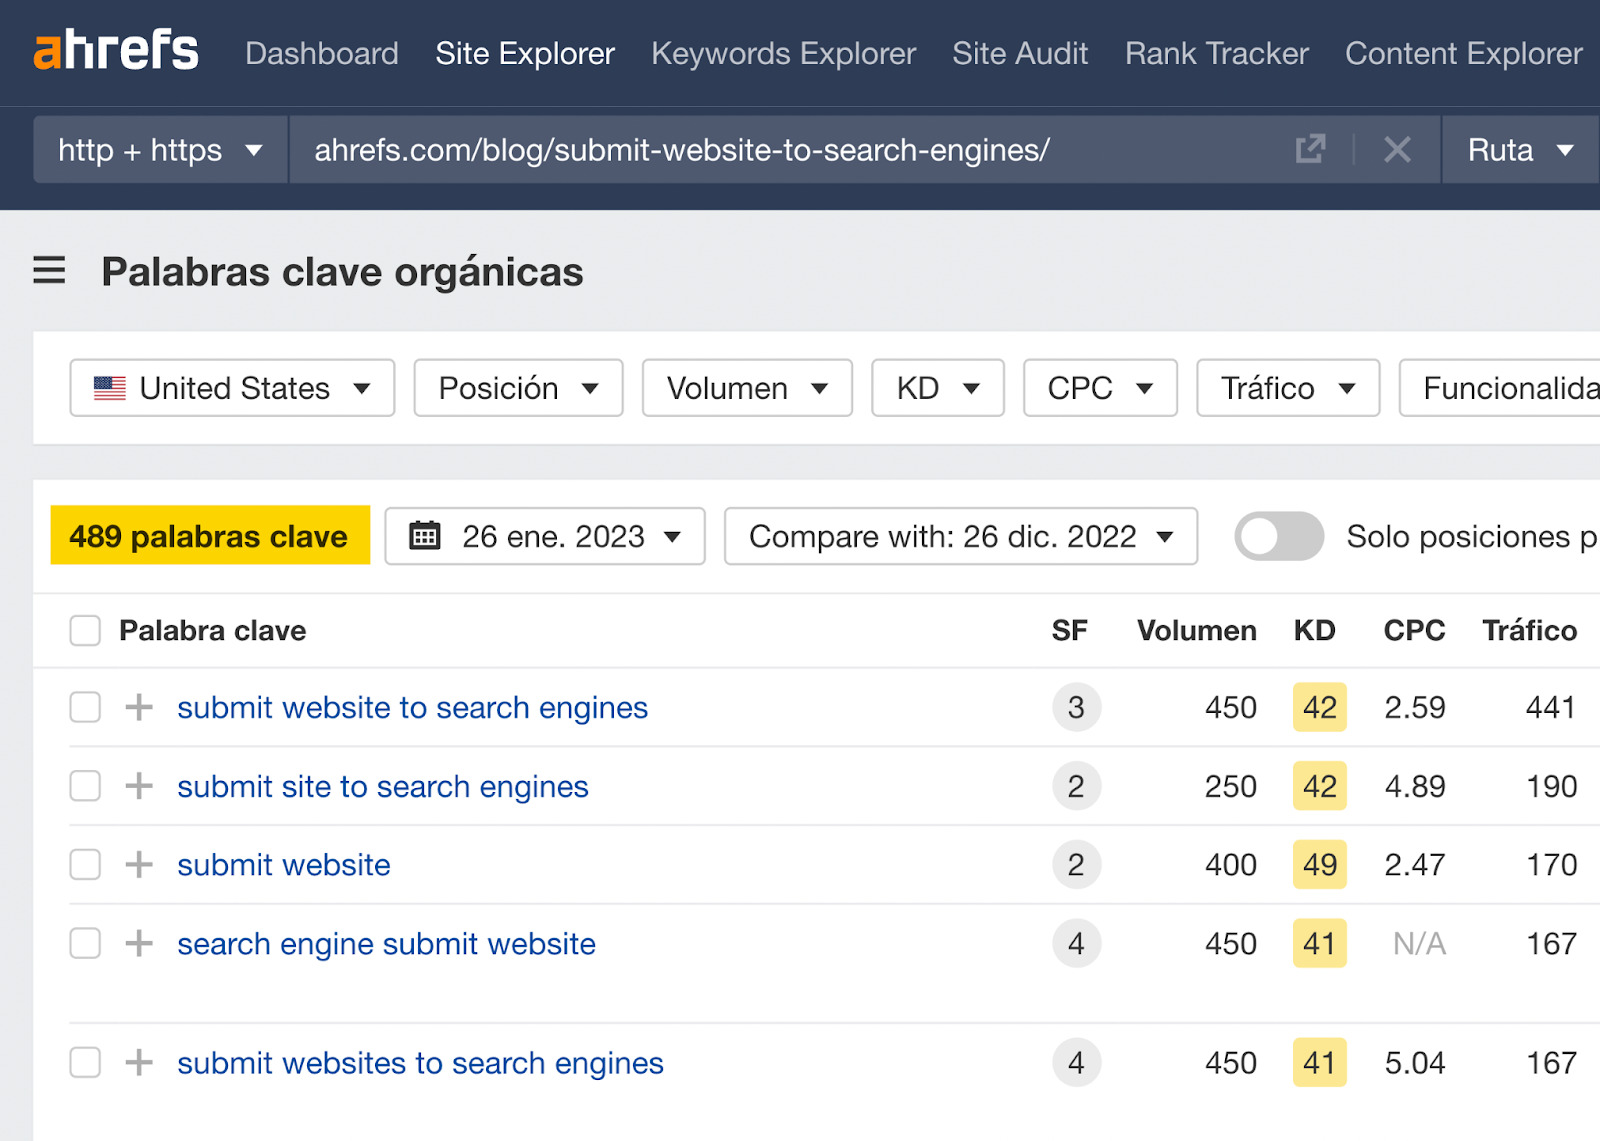1600x1141 pixels.
Task: Clear the URL with X icon
Action: tap(1397, 150)
